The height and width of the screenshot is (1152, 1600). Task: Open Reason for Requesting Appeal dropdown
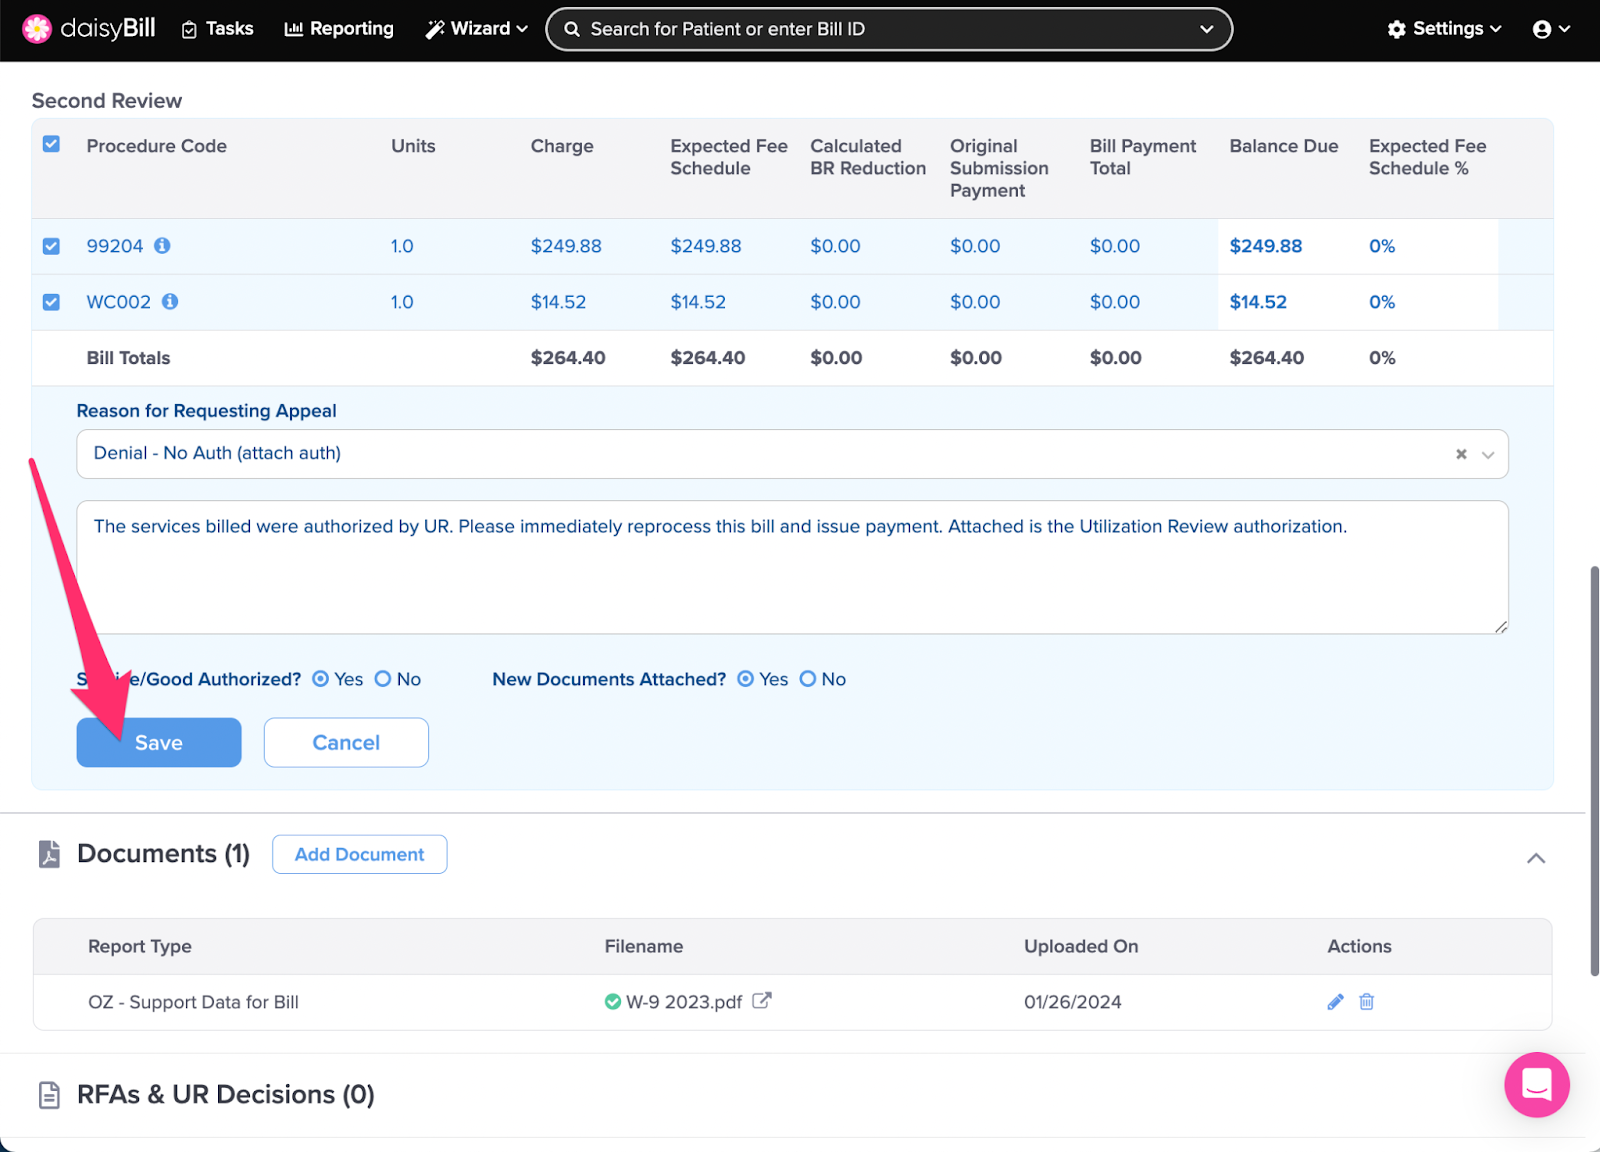click(1488, 454)
